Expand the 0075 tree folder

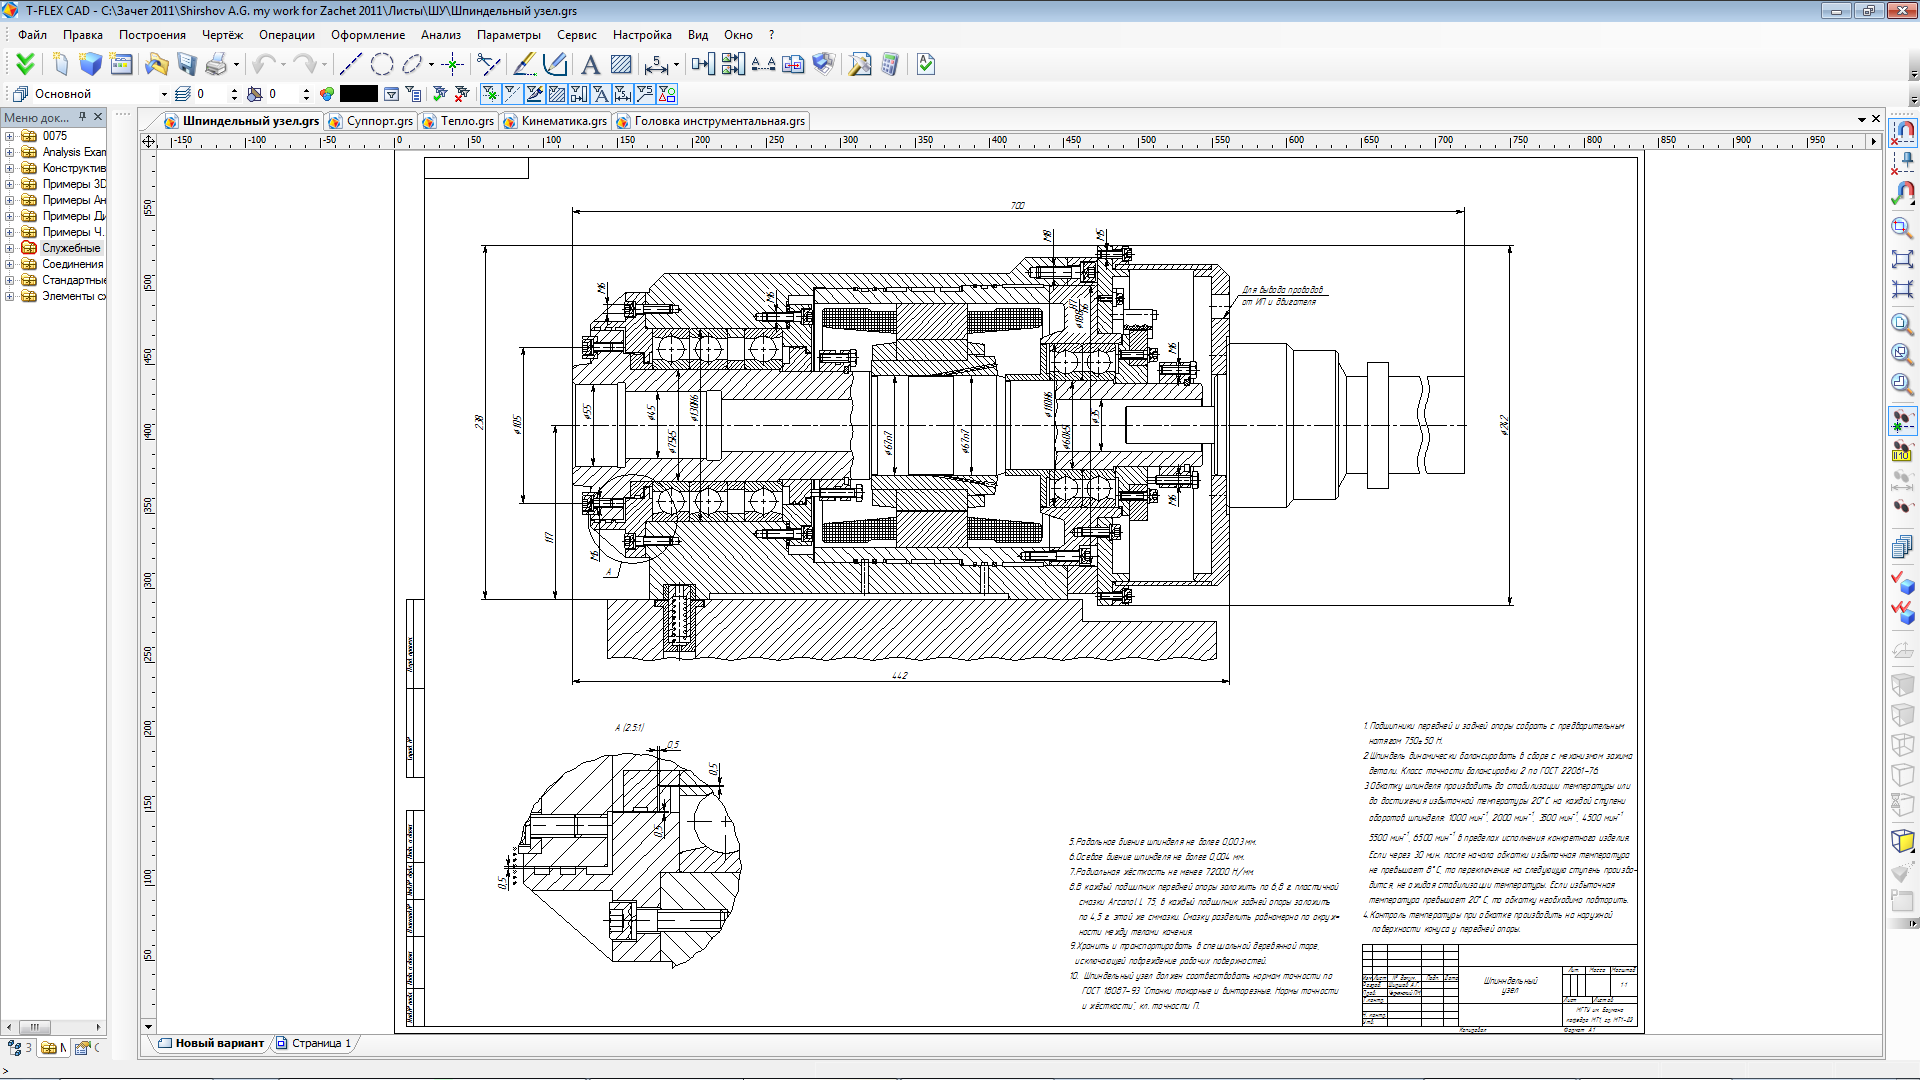[10, 136]
